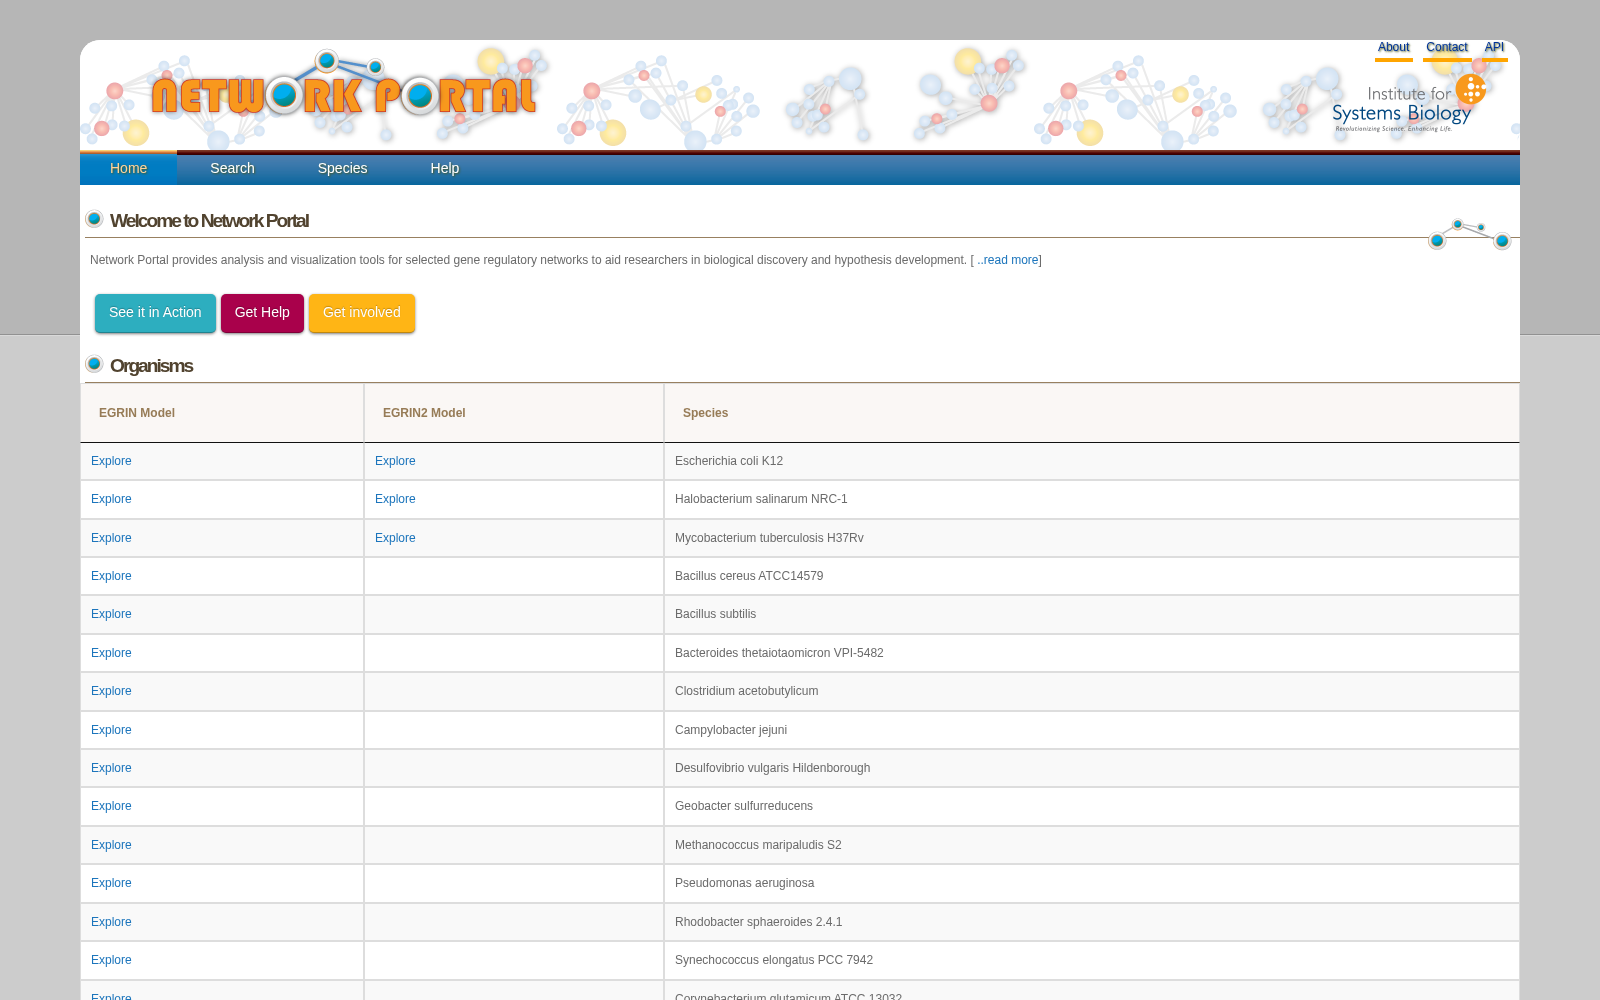The height and width of the screenshot is (1000, 1600).
Task: Open the API link
Action: coord(1494,47)
